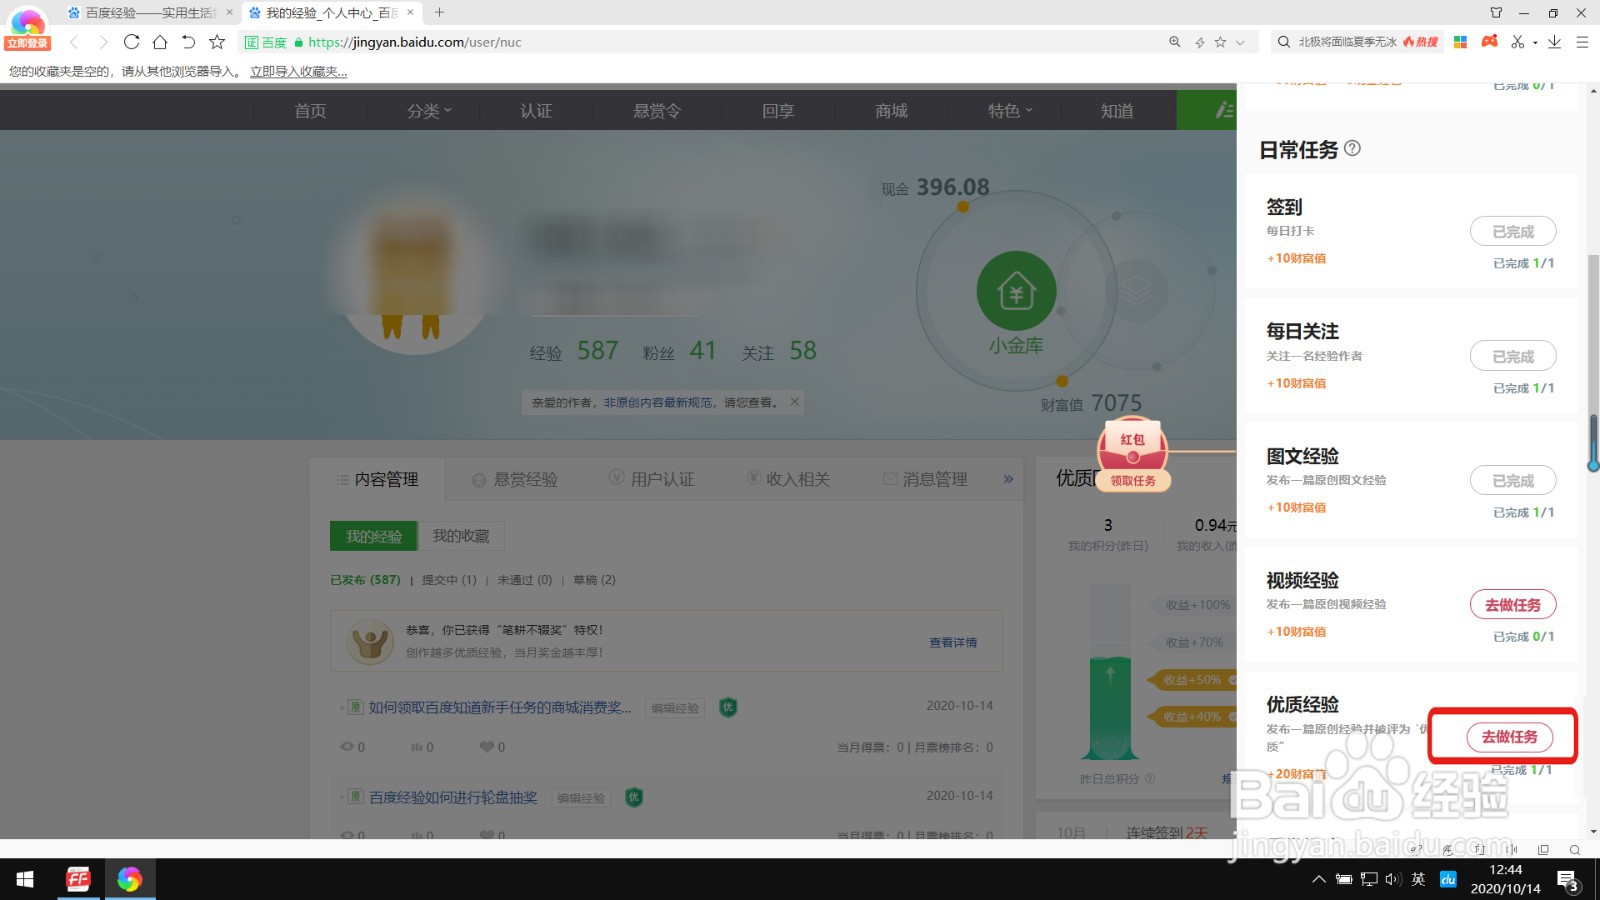Reload the page with the refresh icon
This screenshot has height=900, width=1600.
tap(131, 42)
